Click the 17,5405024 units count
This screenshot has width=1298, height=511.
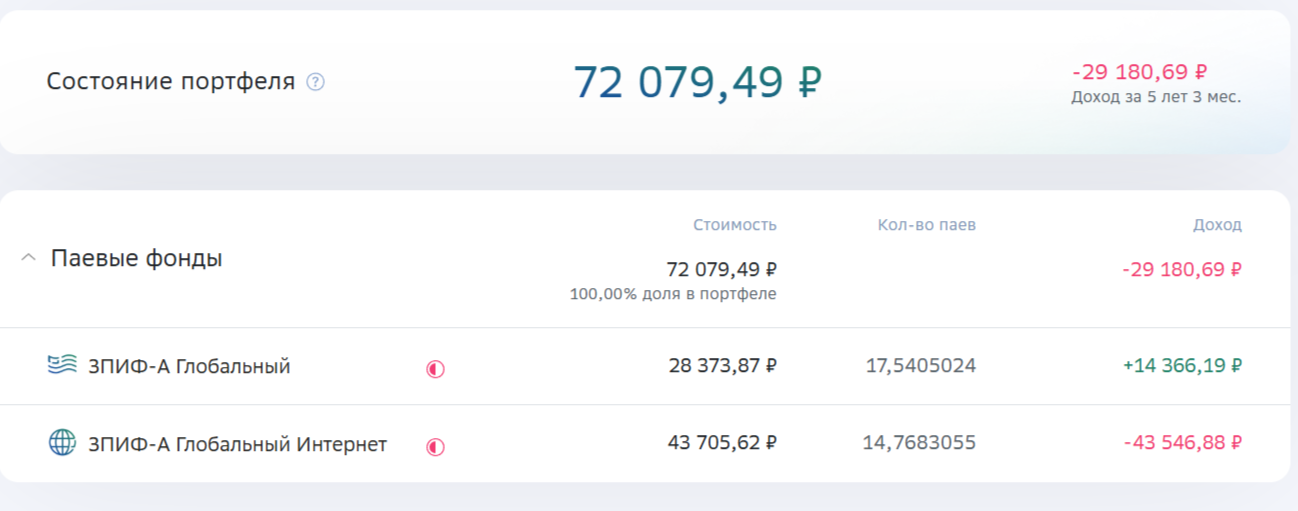(921, 366)
